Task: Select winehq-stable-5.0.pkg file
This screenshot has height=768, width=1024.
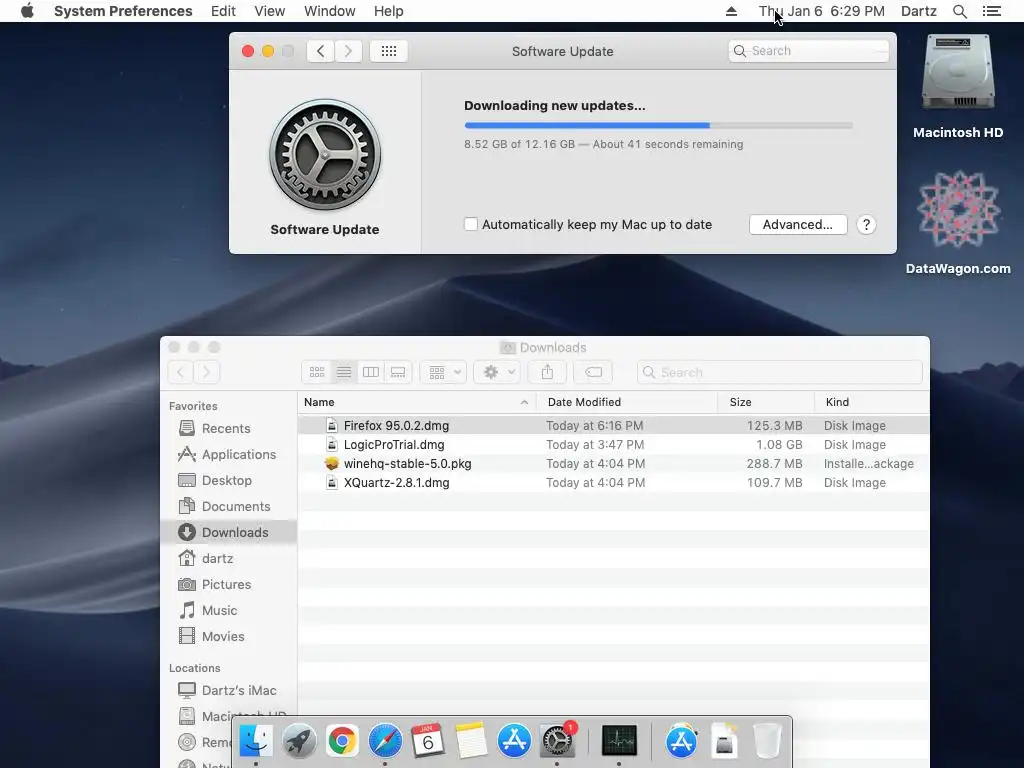Action: point(613,464)
